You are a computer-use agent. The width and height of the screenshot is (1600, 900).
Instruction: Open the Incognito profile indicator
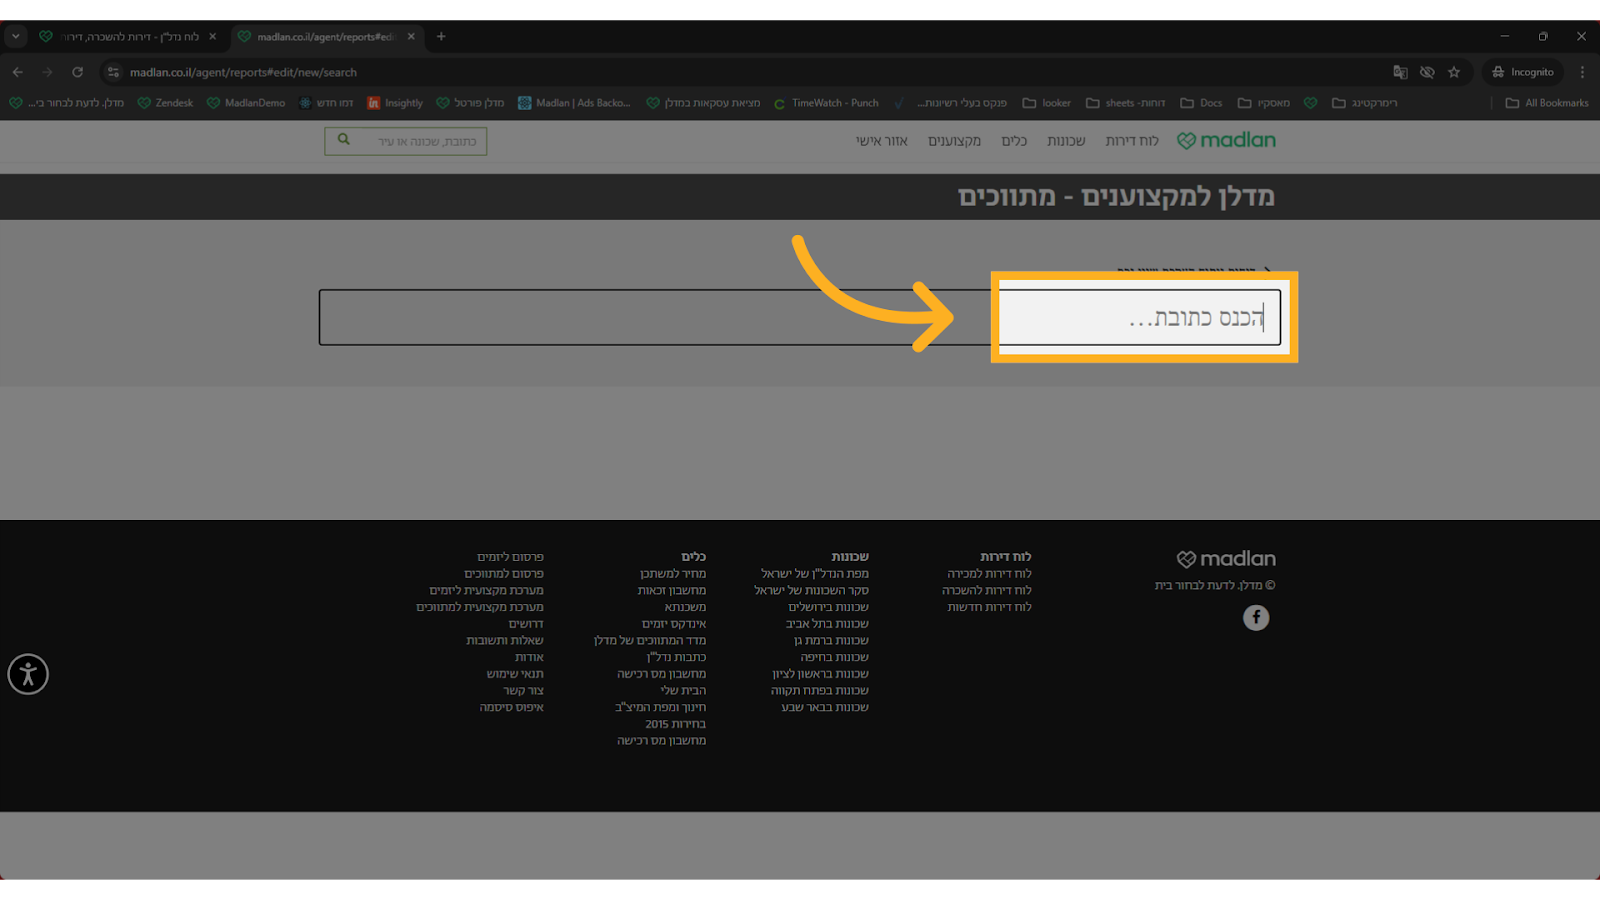[1522, 72]
